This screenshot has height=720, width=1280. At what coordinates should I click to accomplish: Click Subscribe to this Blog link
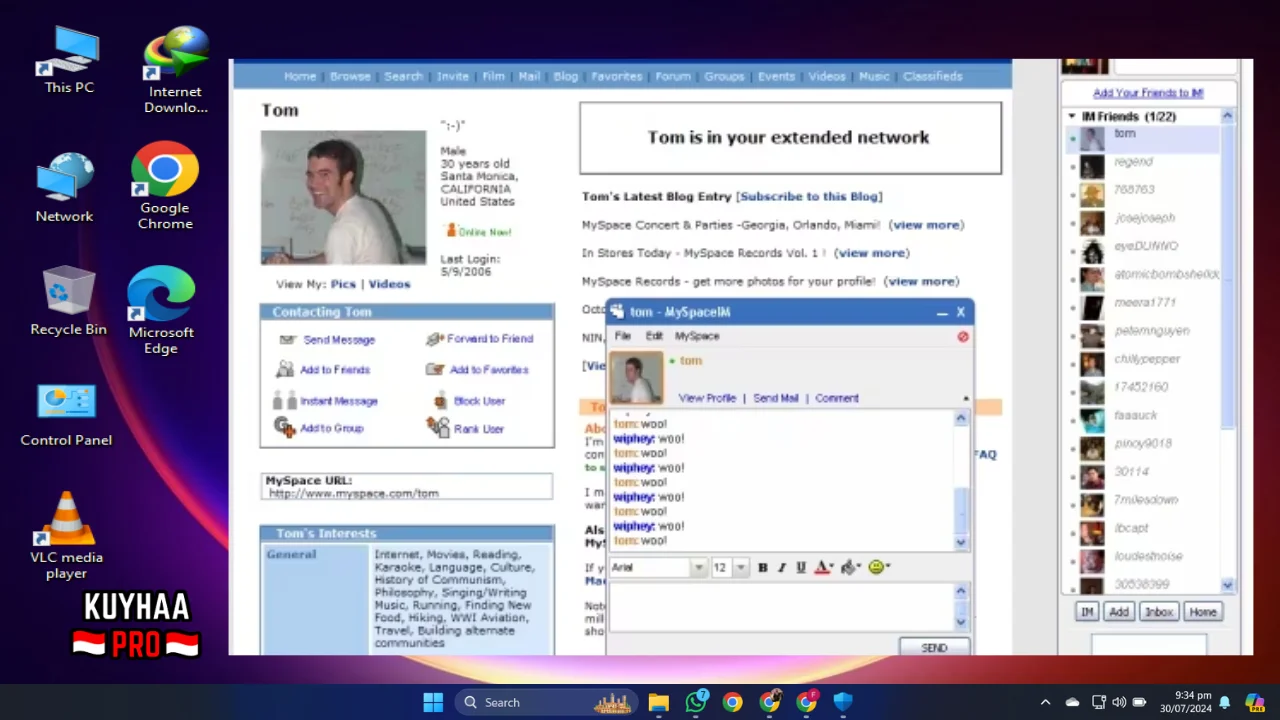coord(809,197)
